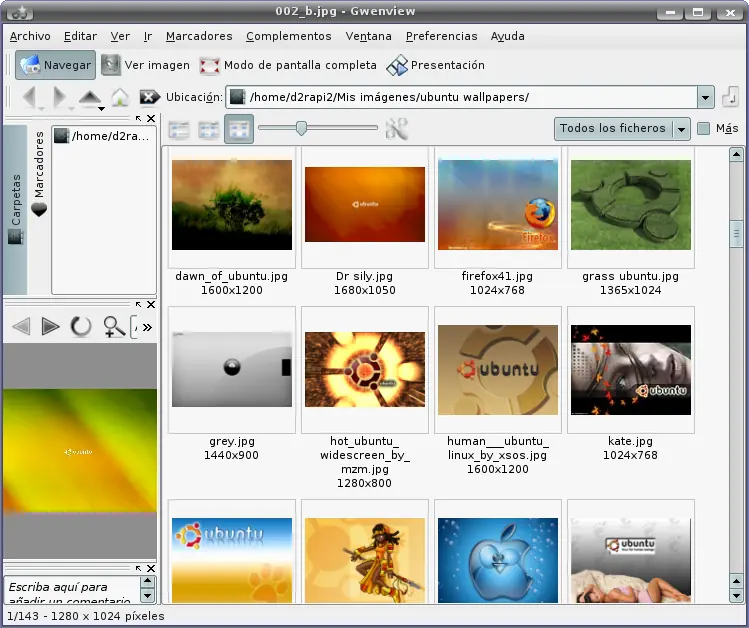Screen dimensions: 749x628
Task: Adjust the thumbnail size slider
Action: (301, 128)
